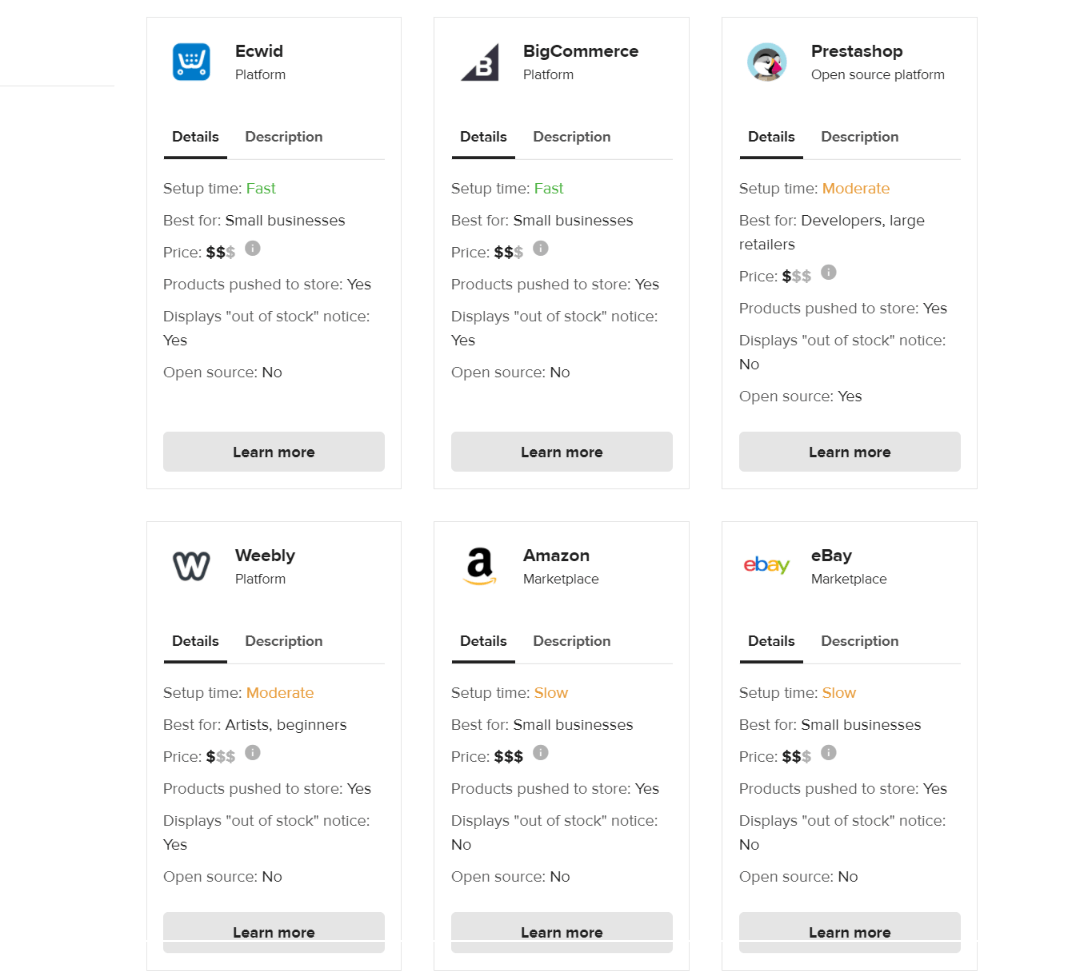Click Learn more under Ecwid
Image resolution: width=1081 pixels, height=977 pixels.
pos(274,452)
